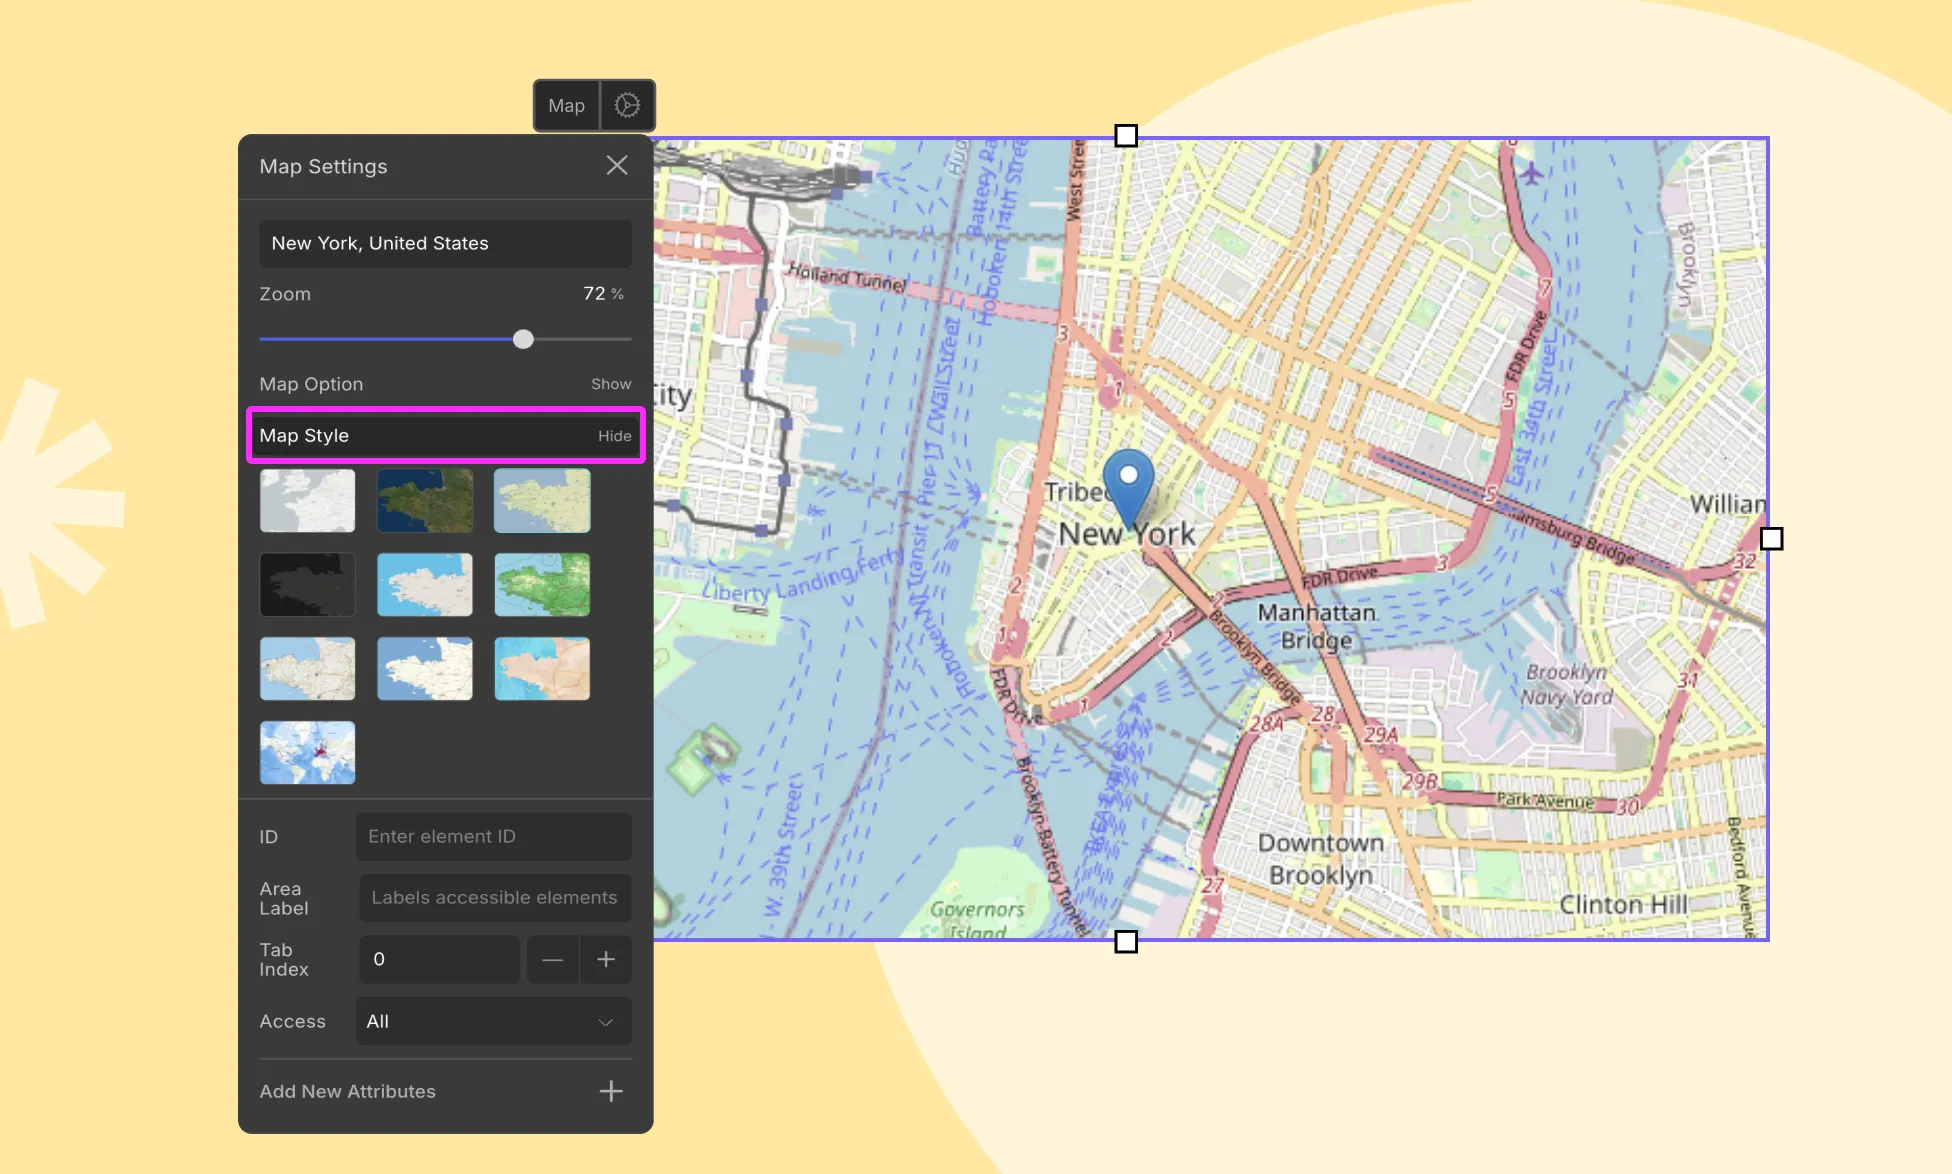Click the Downtown Brooklyn label on the map

1321,859
